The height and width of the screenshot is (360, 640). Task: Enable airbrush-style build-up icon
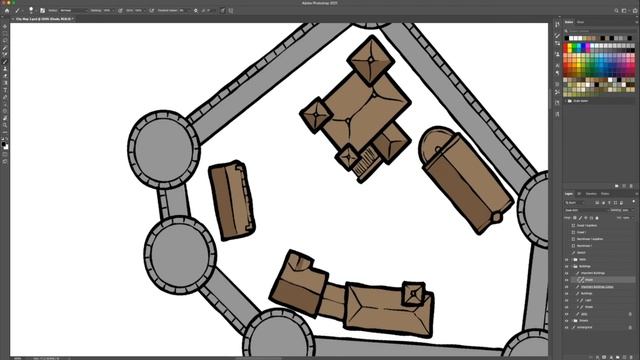pyautogui.click(x=151, y=11)
